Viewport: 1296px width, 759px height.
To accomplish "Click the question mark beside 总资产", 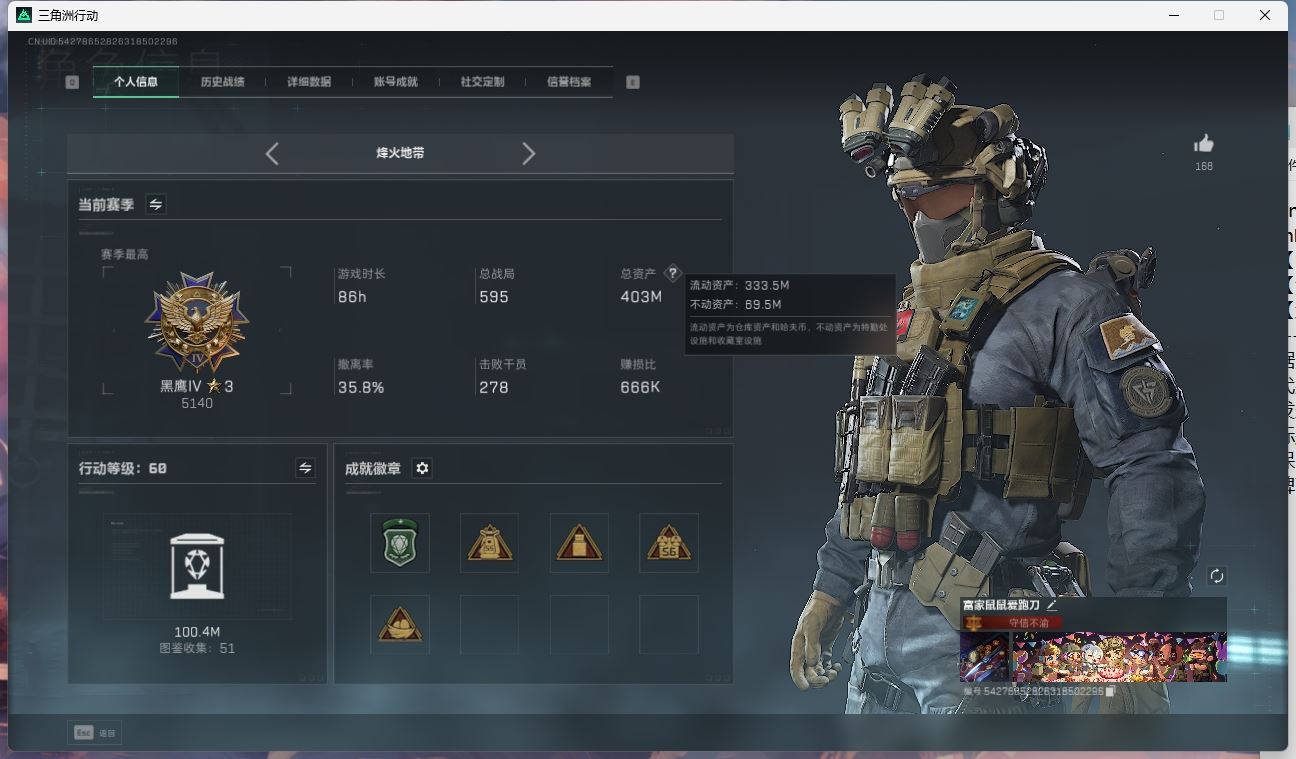I will (672, 273).
